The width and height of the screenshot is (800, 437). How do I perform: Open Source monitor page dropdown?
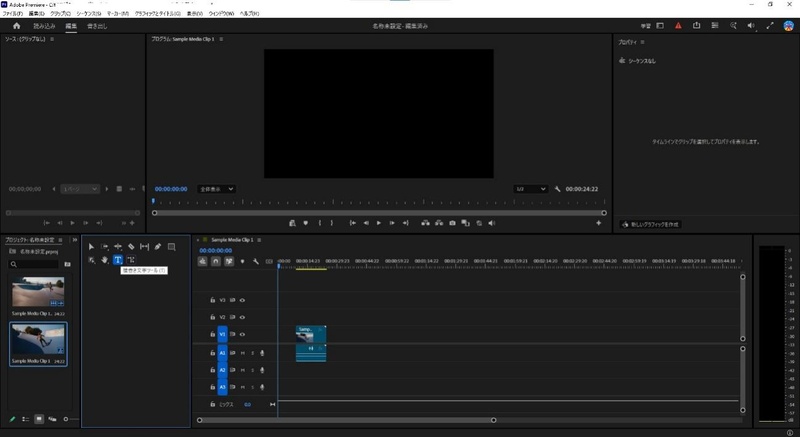[x=80, y=189]
